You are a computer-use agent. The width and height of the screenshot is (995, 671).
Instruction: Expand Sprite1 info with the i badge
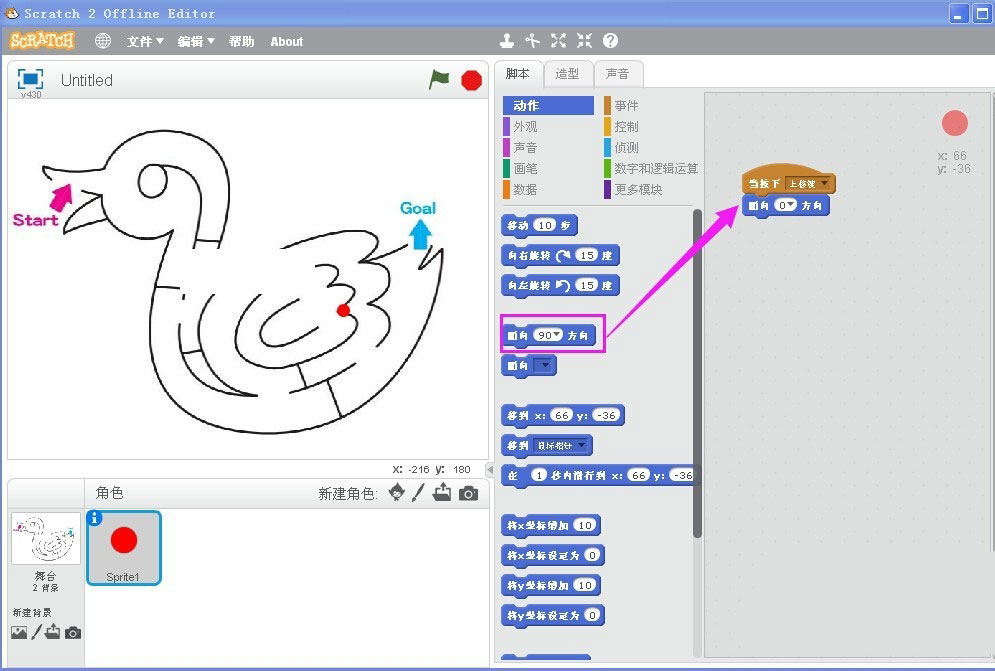click(95, 517)
